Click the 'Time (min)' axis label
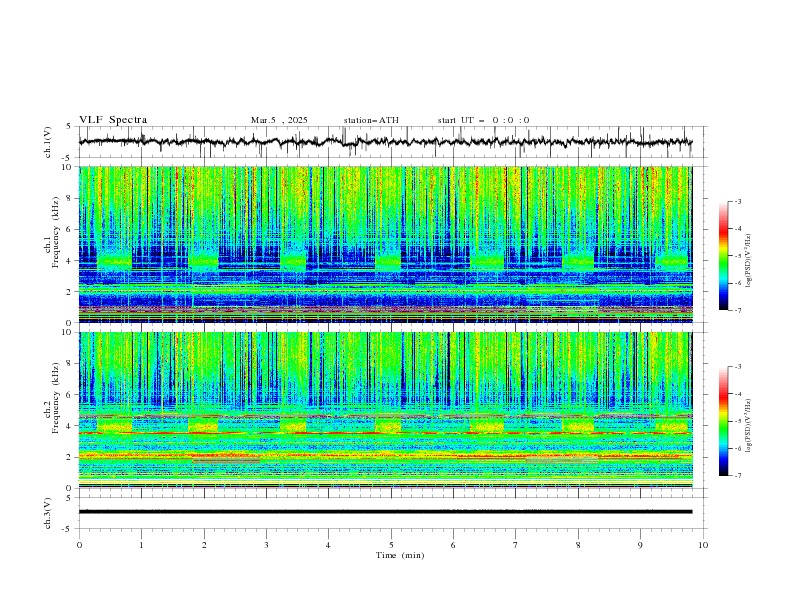 point(400,555)
